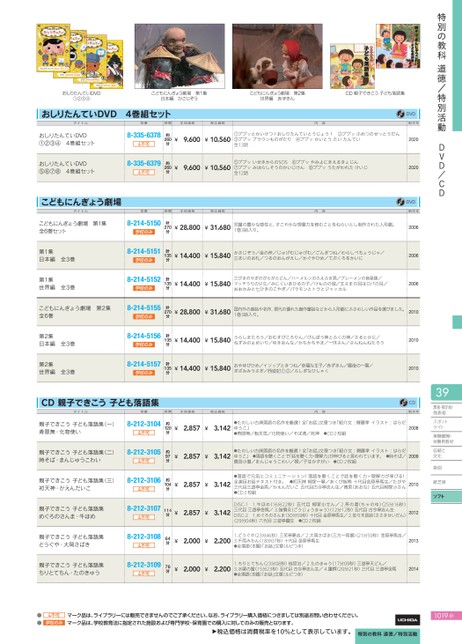This screenshot has width=462, height=644.
Task: Click the DVD disc icon in おしりたんていDVD header
Action: 400,114
